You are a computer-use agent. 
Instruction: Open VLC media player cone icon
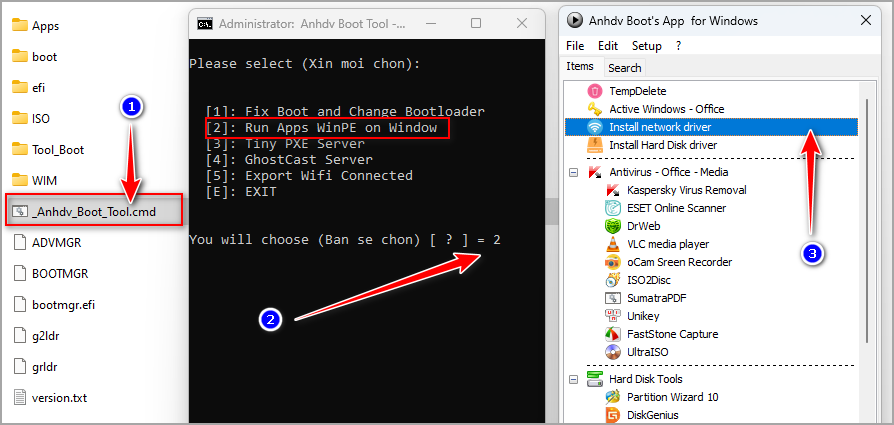click(613, 244)
